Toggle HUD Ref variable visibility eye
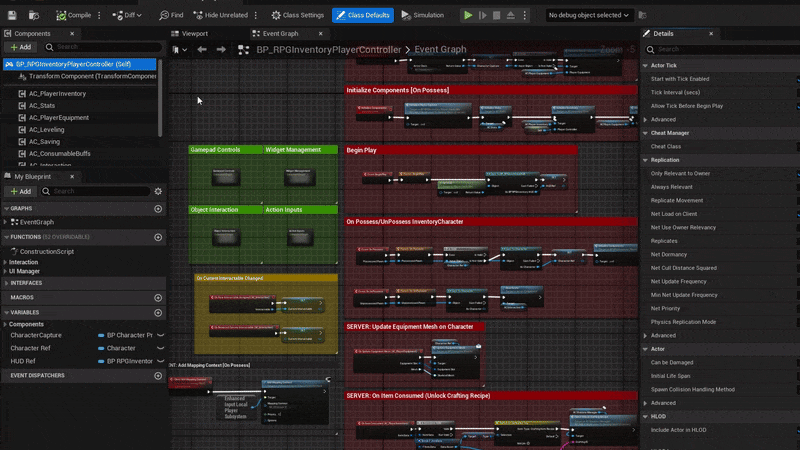 pos(160,361)
